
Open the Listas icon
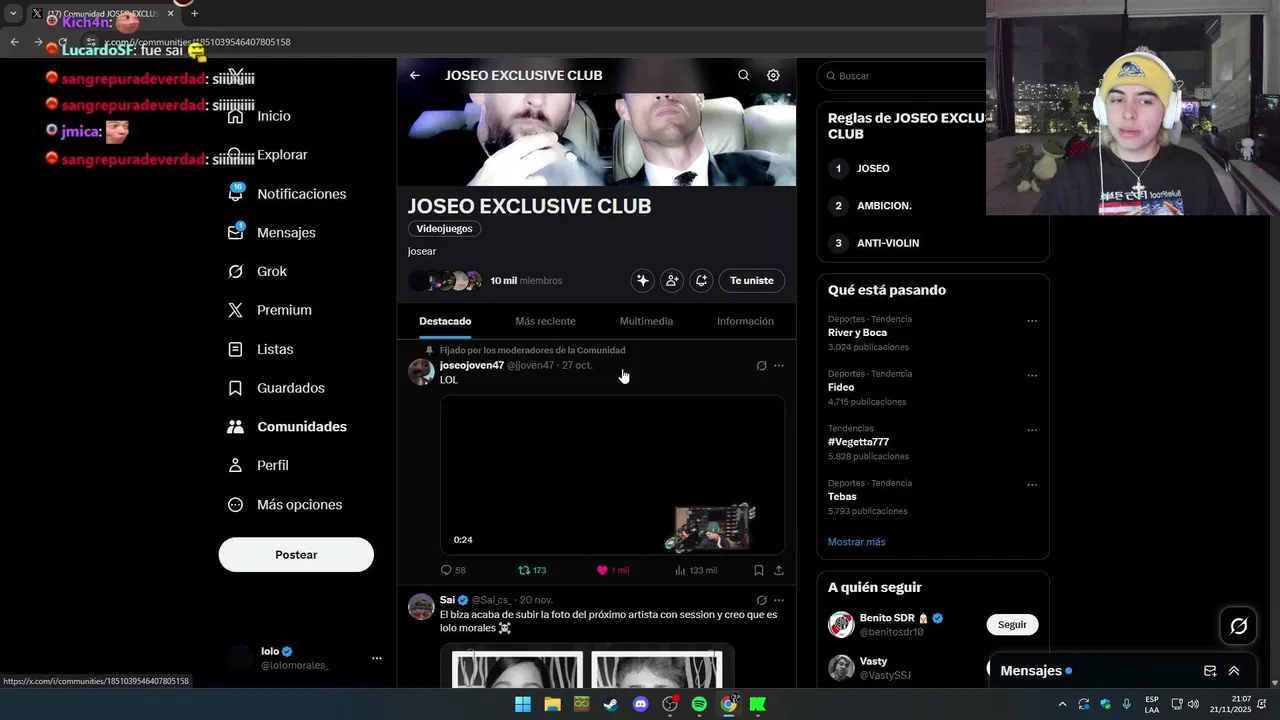235,349
